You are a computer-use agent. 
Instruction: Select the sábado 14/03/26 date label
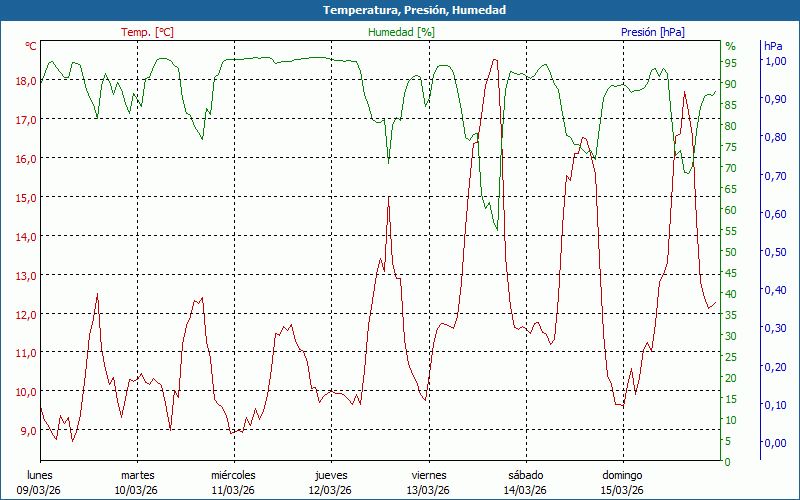pyautogui.click(x=526, y=483)
